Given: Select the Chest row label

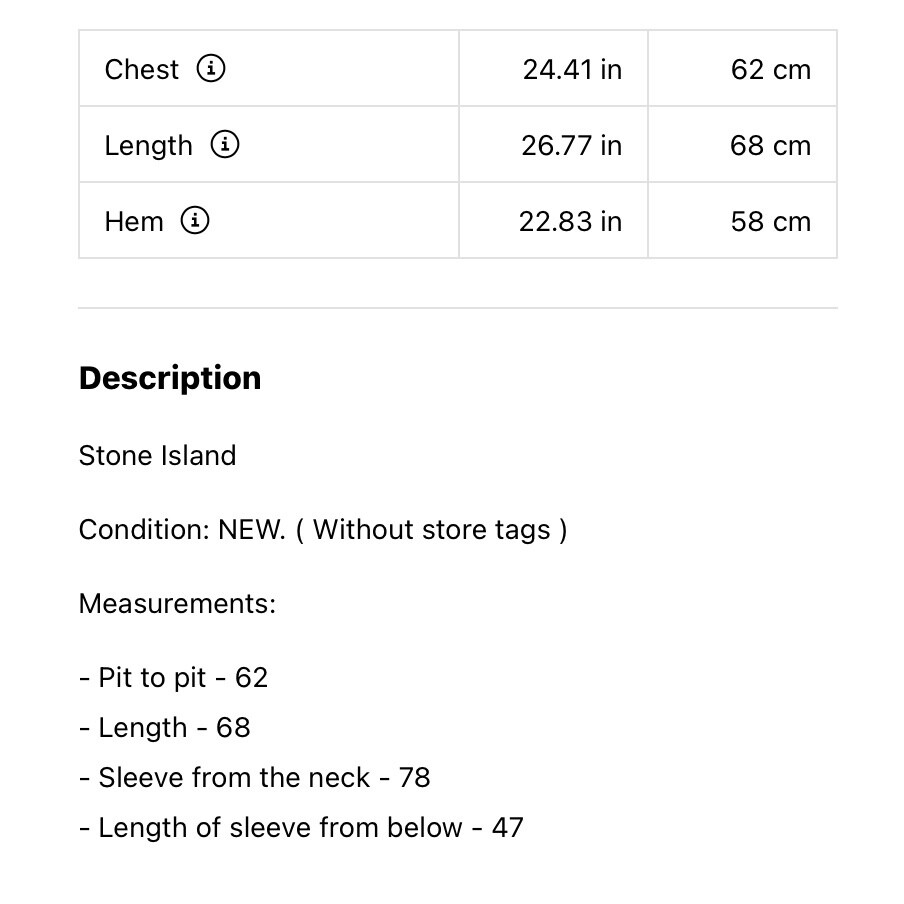Looking at the screenshot, I should coord(141,70).
